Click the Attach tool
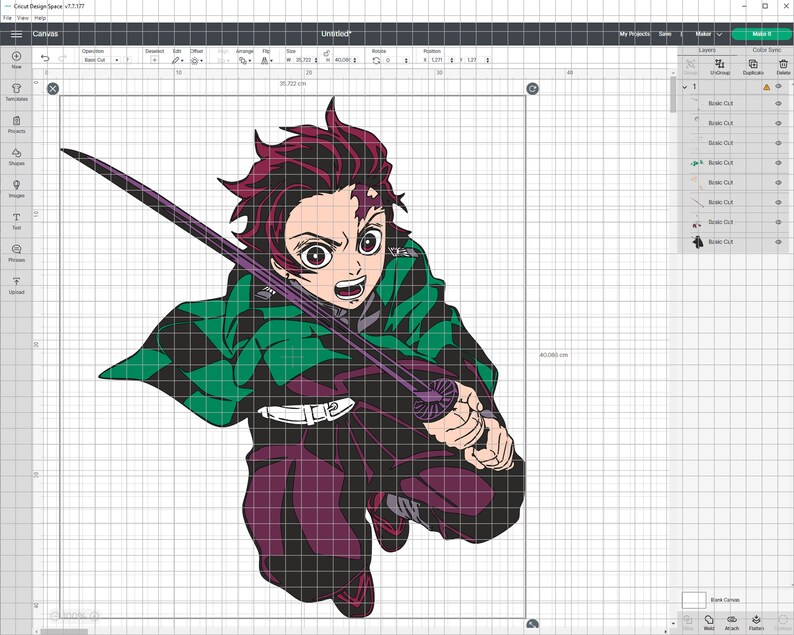This screenshot has height=635, width=794. pyautogui.click(x=732, y=623)
